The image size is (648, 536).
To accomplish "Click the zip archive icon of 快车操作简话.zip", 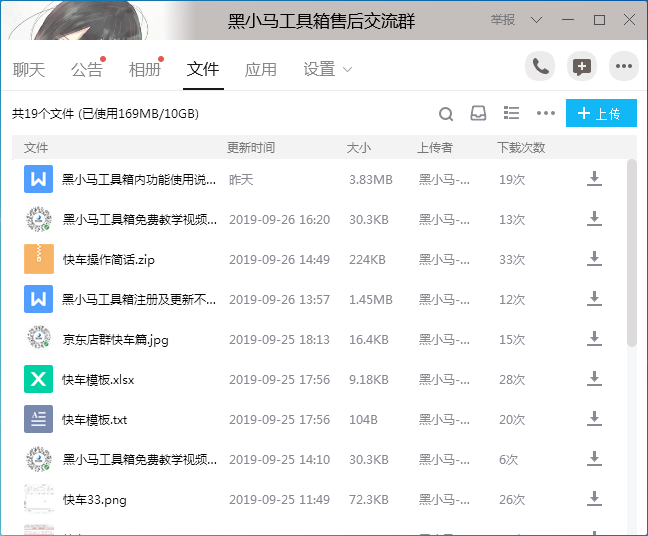I will click(38, 259).
